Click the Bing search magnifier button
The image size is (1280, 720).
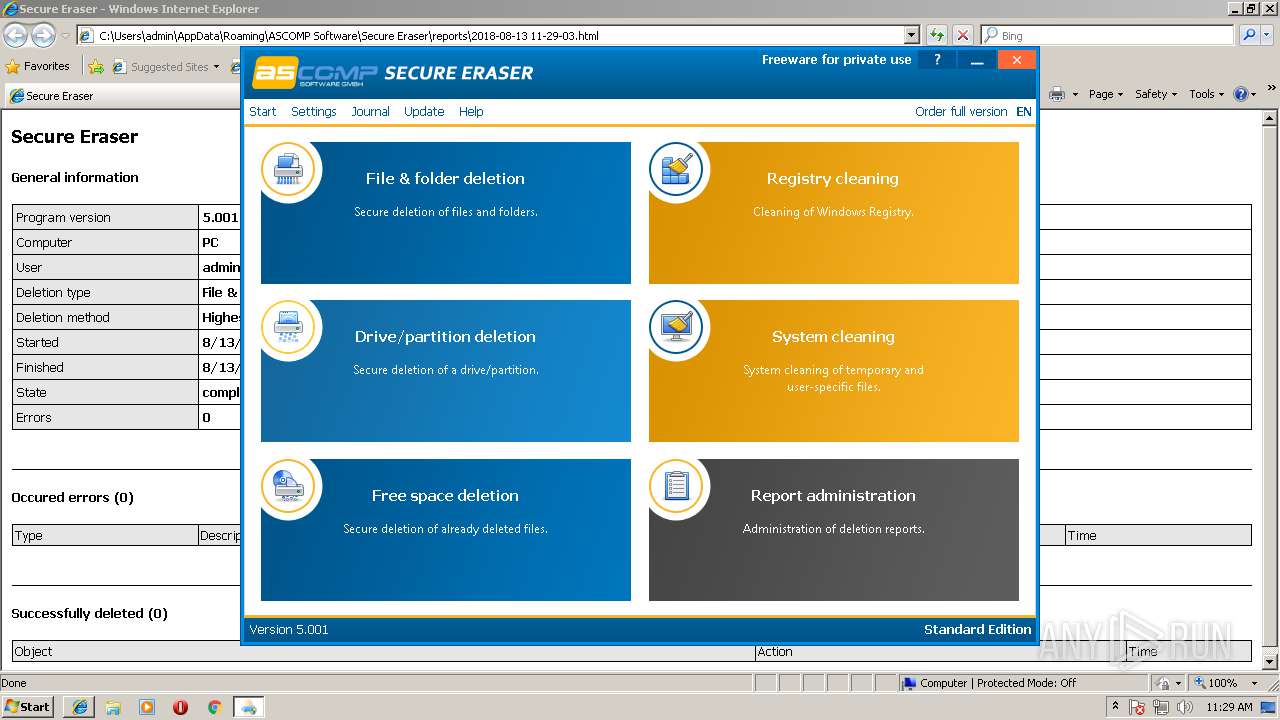pos(1248,35)
